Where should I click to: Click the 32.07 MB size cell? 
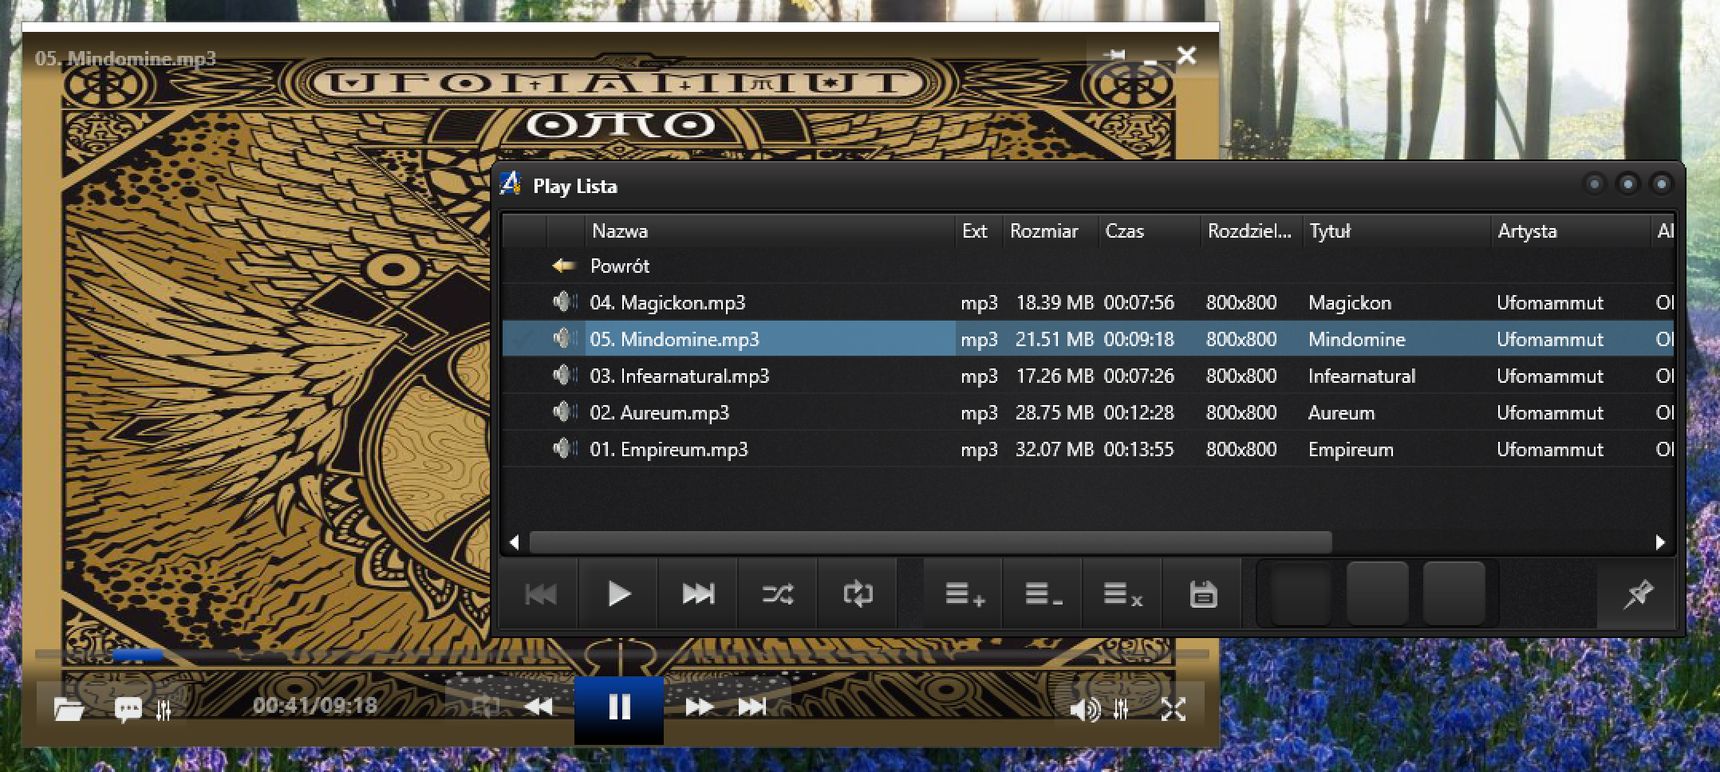1054,450
